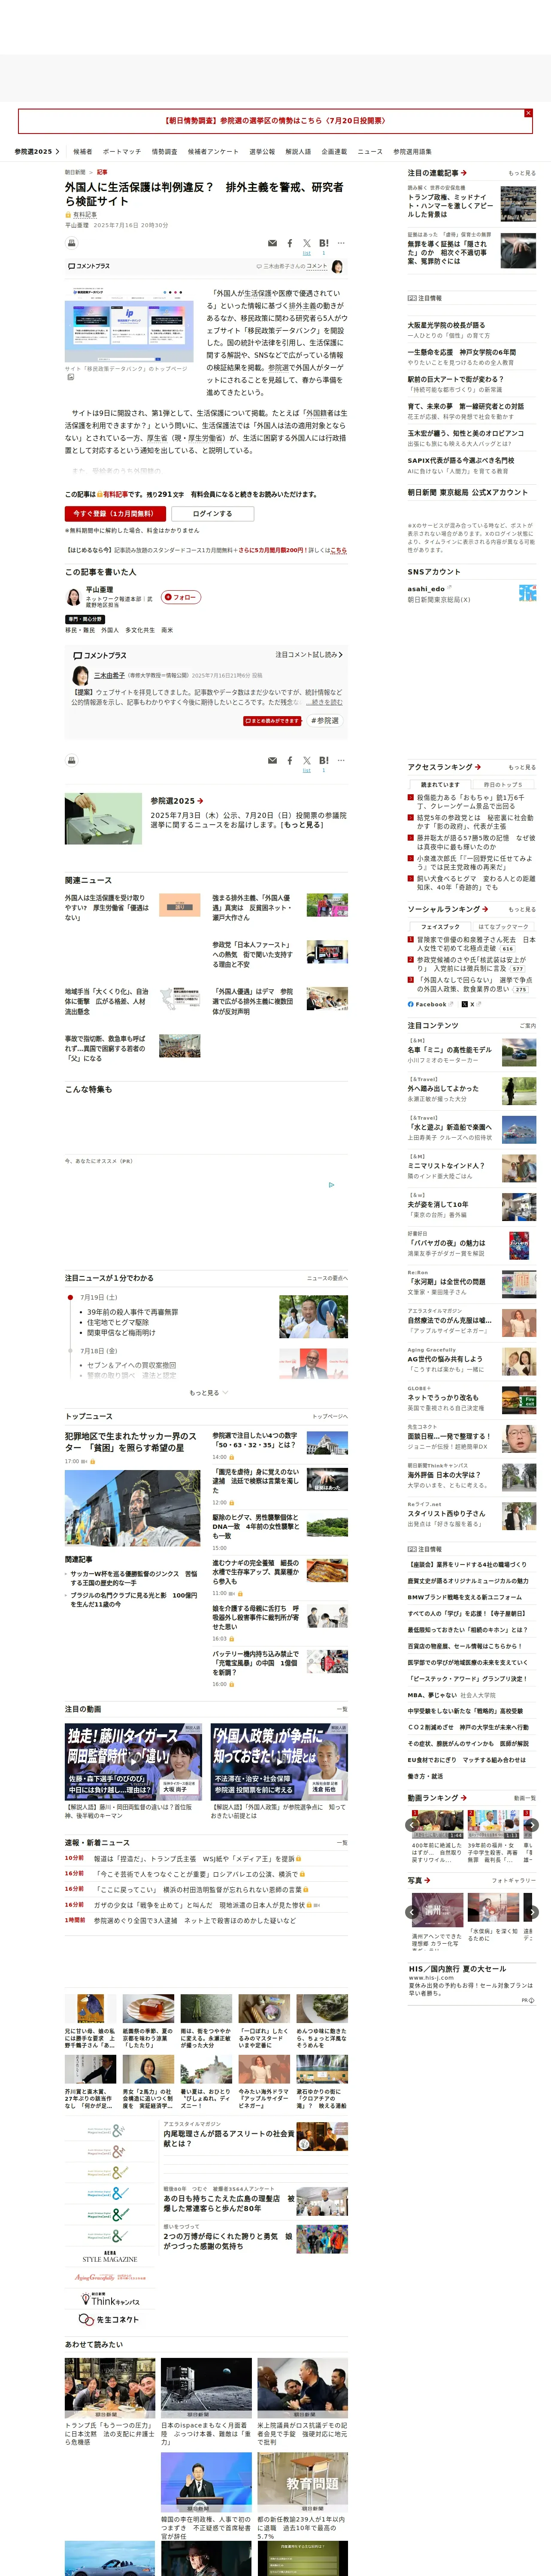Click the コメントプラス speech bubble icon
Image resolution: width=551 pixels, height=2576 pixels.
(x=72, y=266)
